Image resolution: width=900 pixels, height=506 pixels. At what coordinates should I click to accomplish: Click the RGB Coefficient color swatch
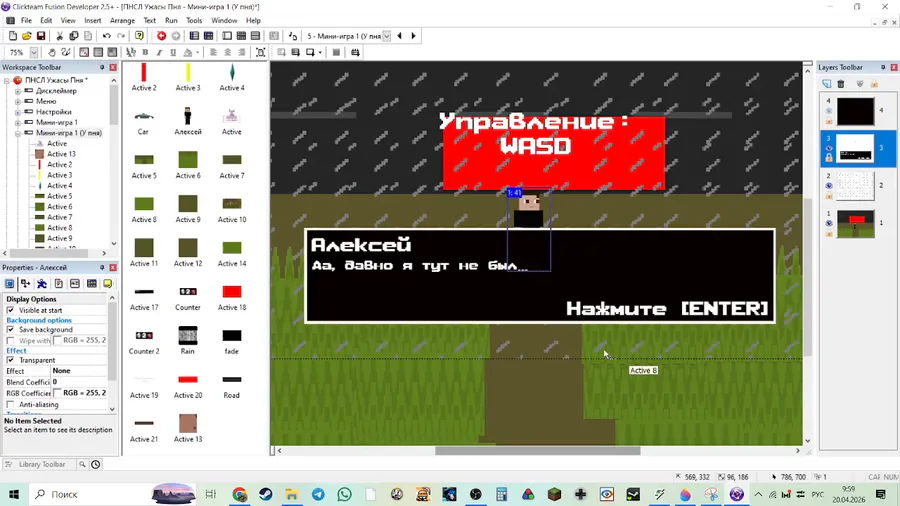(57, 393)
